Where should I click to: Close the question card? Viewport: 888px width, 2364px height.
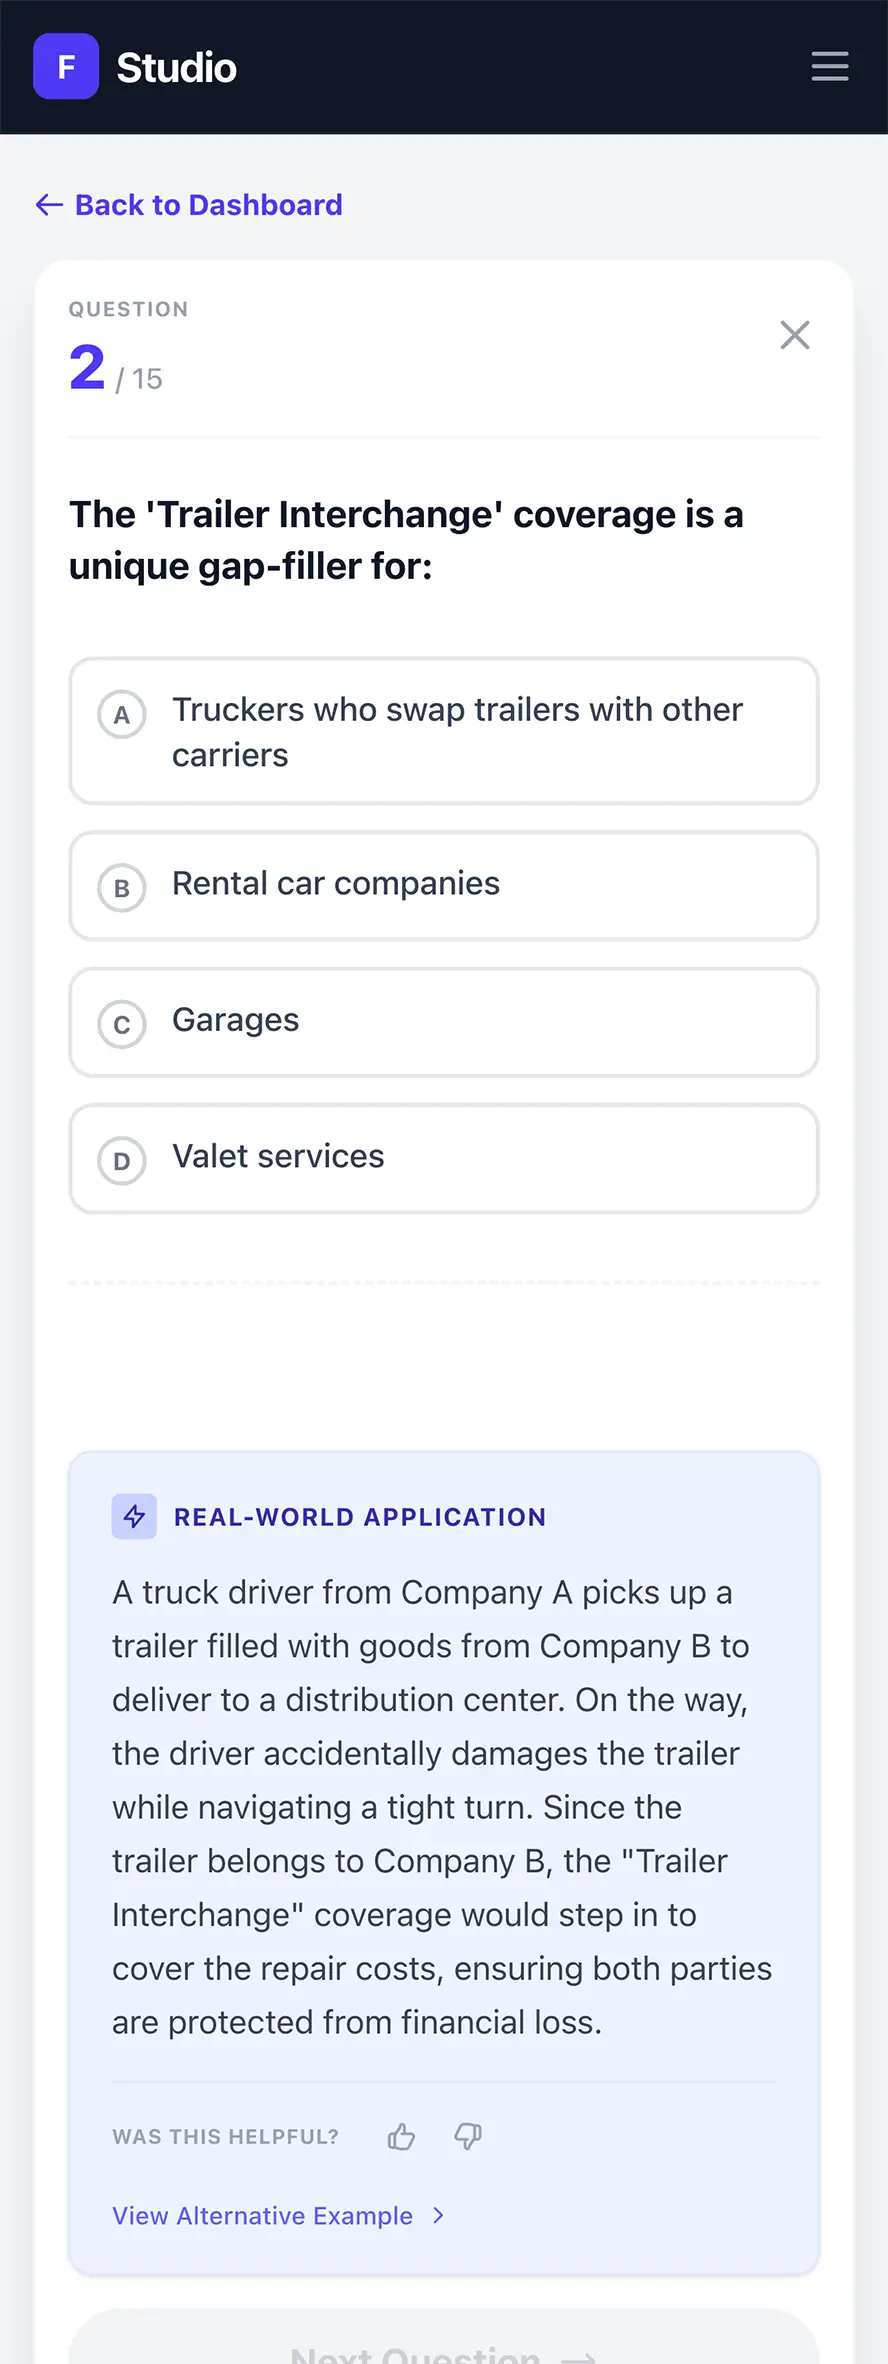click(x=794, y=335)
